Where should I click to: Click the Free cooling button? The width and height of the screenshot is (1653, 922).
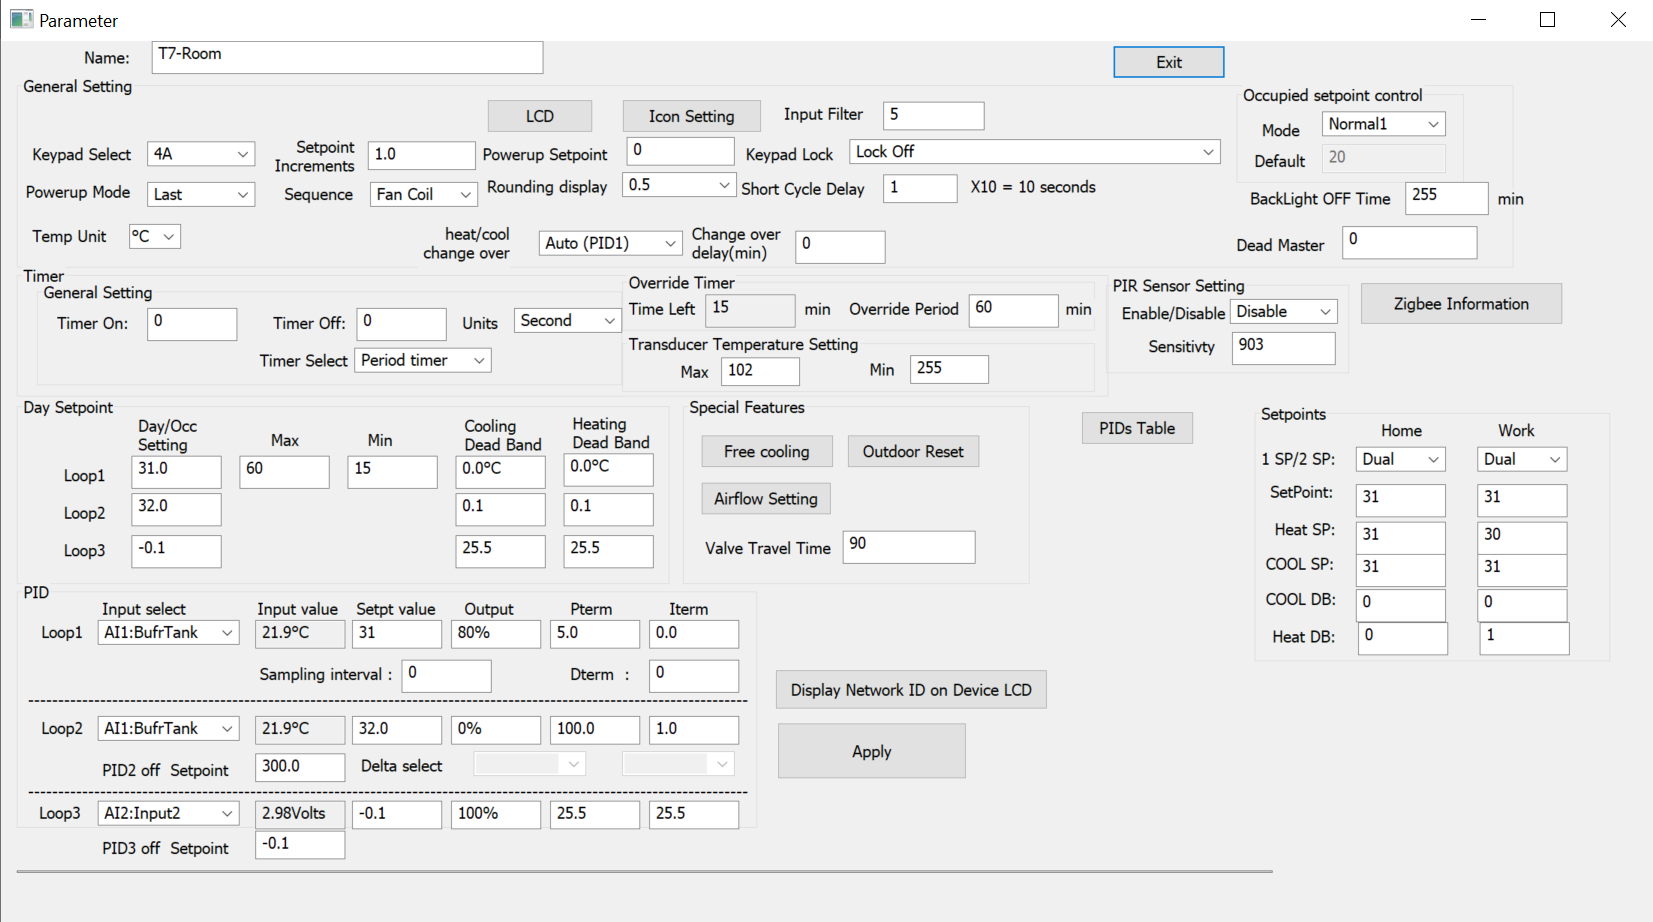766,451
